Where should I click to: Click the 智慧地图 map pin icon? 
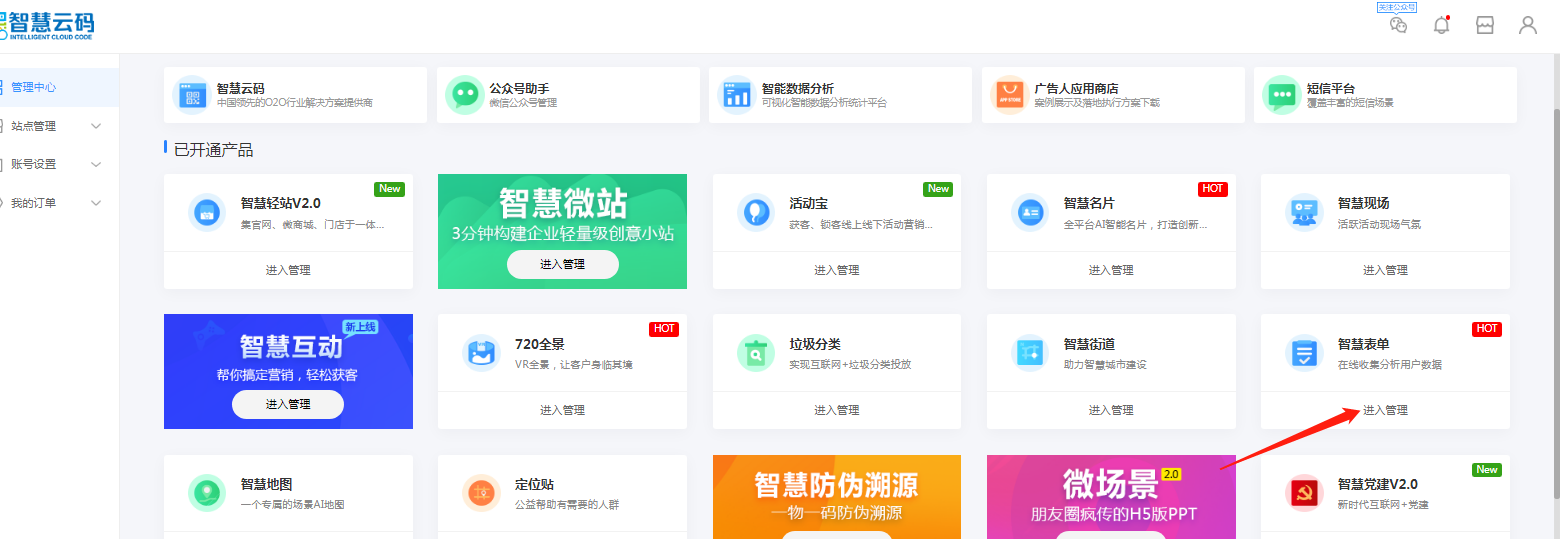(207, 493)
